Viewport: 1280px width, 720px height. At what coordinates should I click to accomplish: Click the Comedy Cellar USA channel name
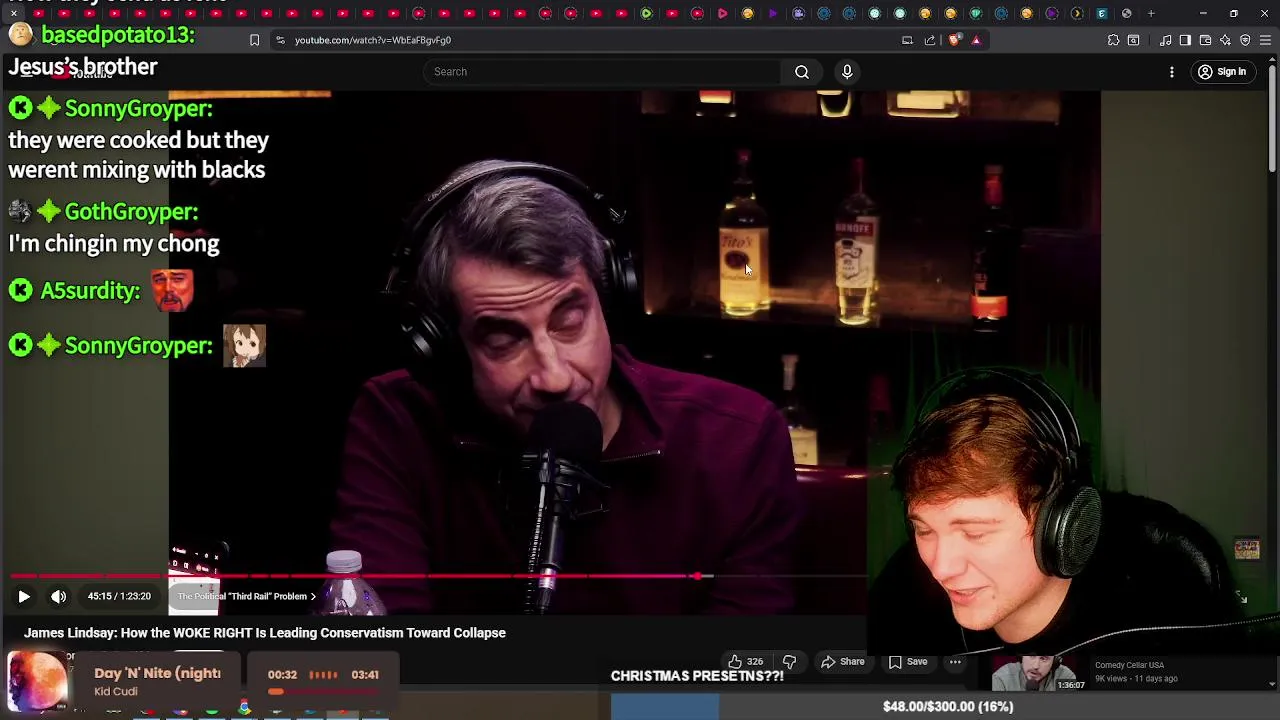[x=1129, y=665]
